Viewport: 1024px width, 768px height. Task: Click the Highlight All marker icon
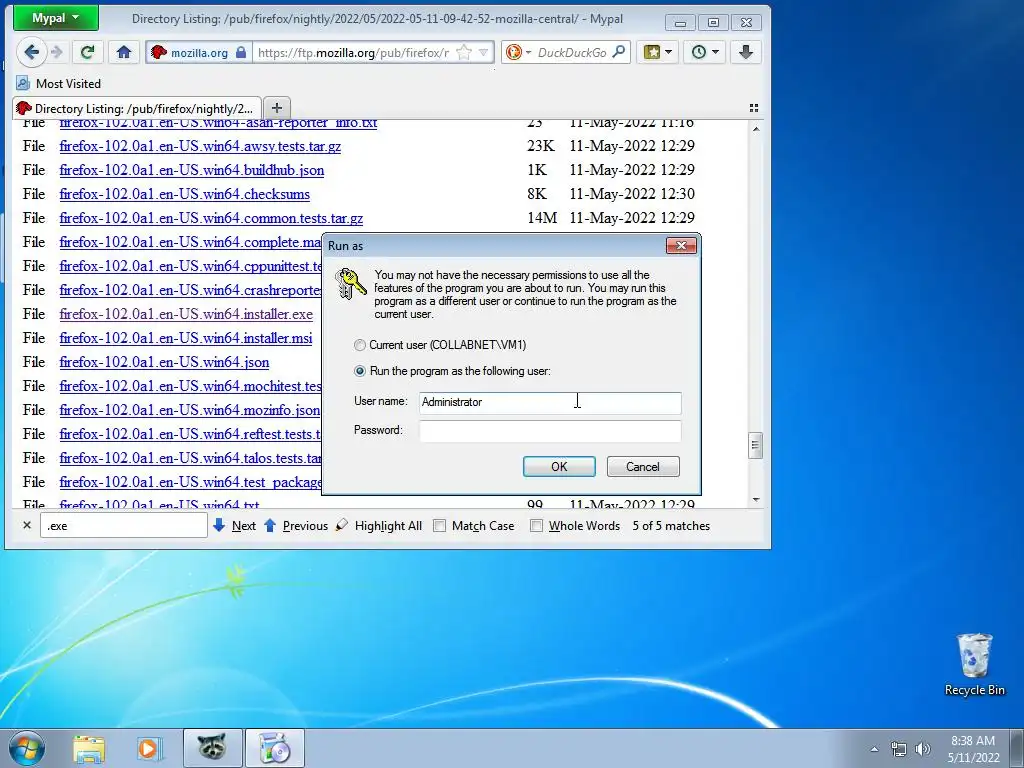pos(342,525)
